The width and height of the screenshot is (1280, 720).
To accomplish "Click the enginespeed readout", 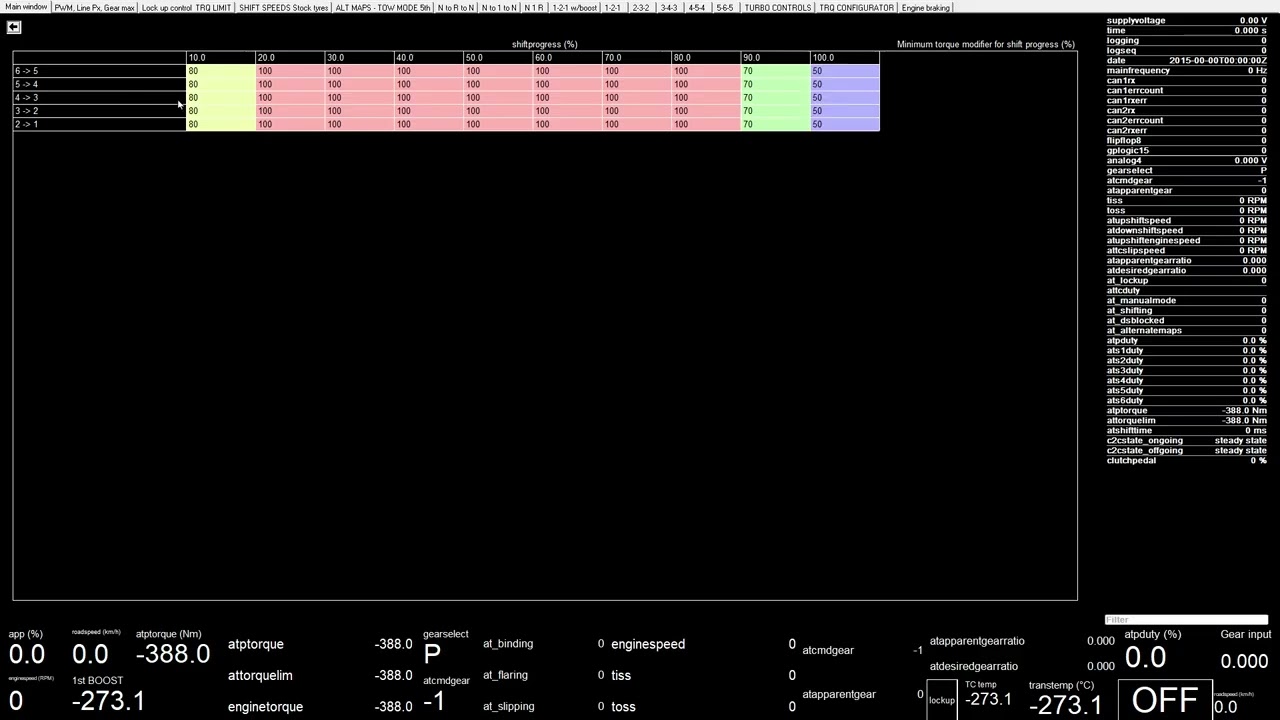I will (703, 644).
